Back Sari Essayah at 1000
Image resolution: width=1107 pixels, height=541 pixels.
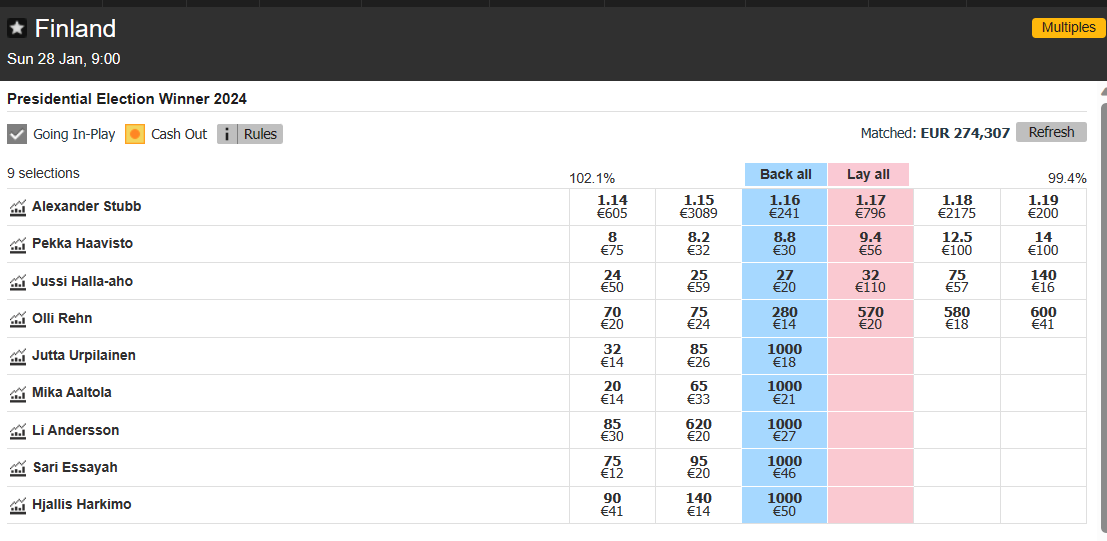[x=784, y=468]
